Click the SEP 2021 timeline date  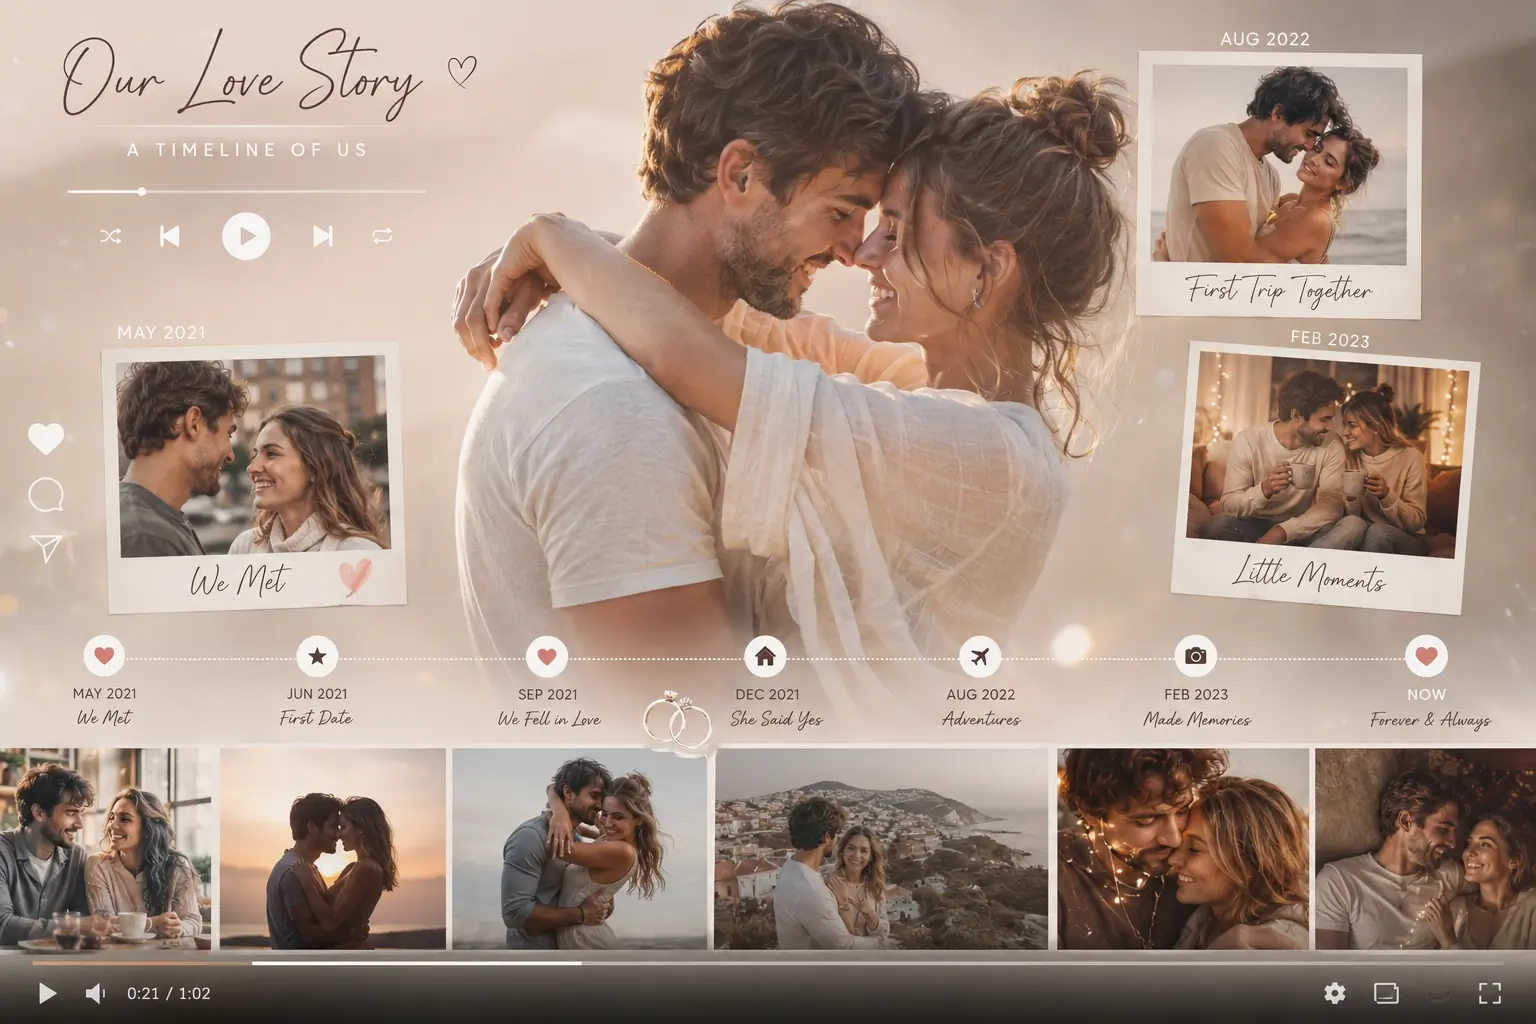(x=547, y=694)
